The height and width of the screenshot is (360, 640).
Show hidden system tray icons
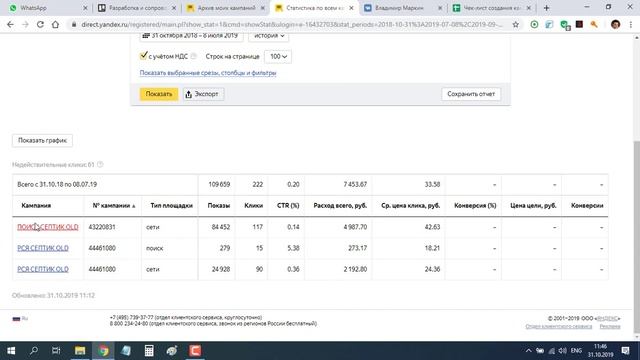coord(528,351)
